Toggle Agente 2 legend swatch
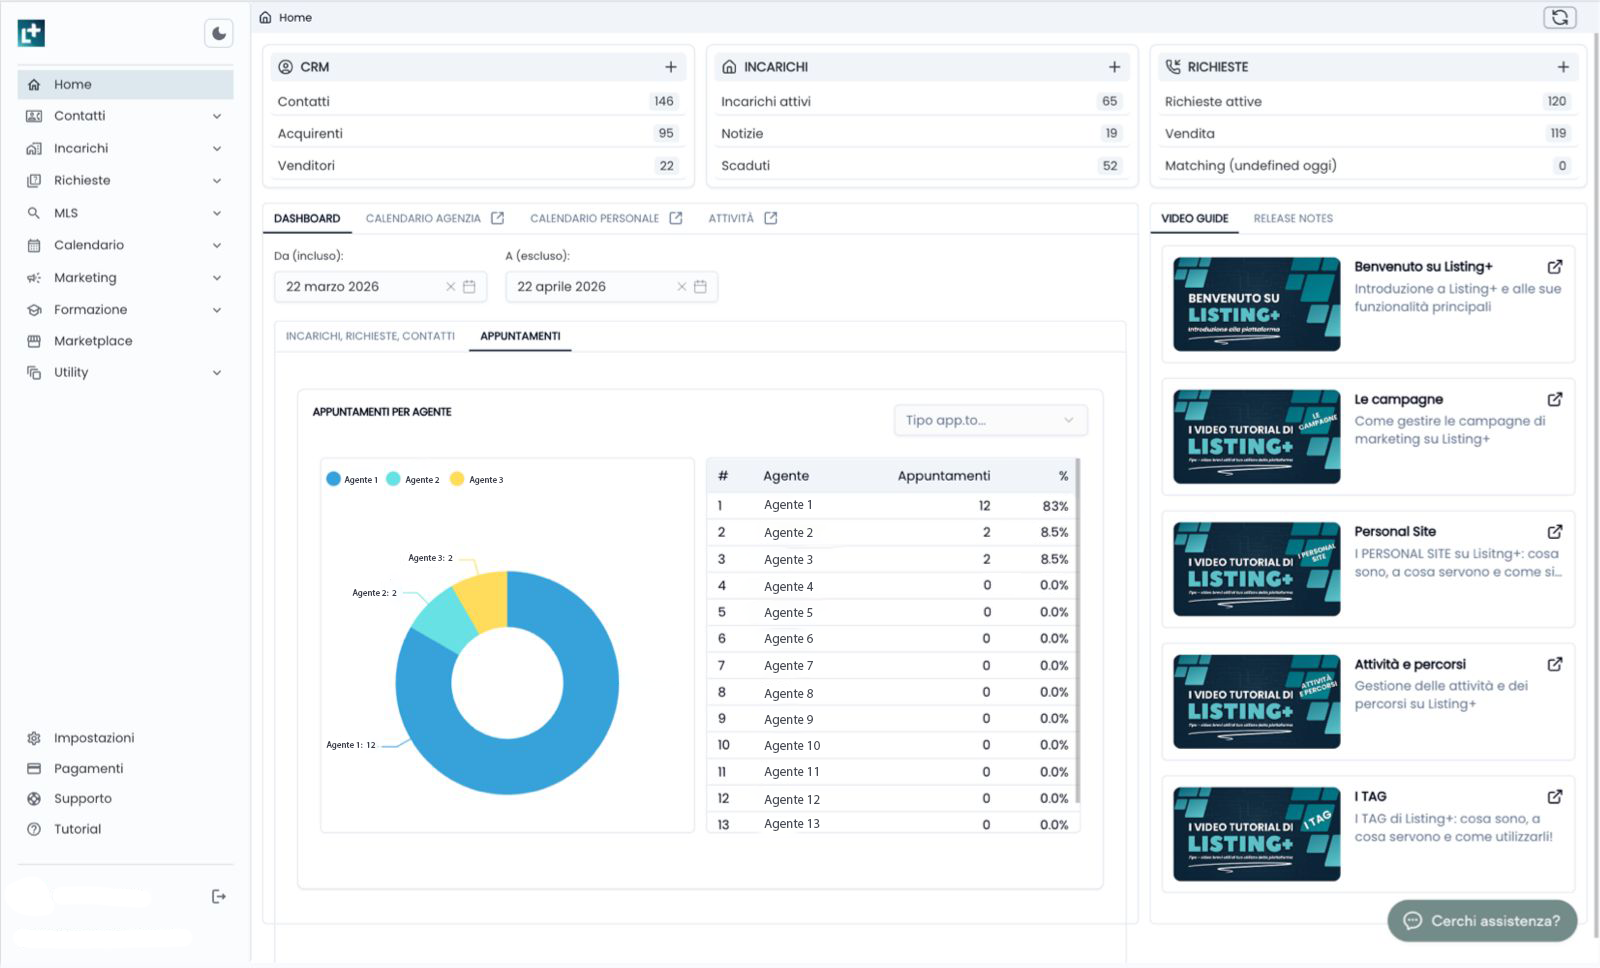This screenshot has height=968, width=1600. [x=393, y=479]
